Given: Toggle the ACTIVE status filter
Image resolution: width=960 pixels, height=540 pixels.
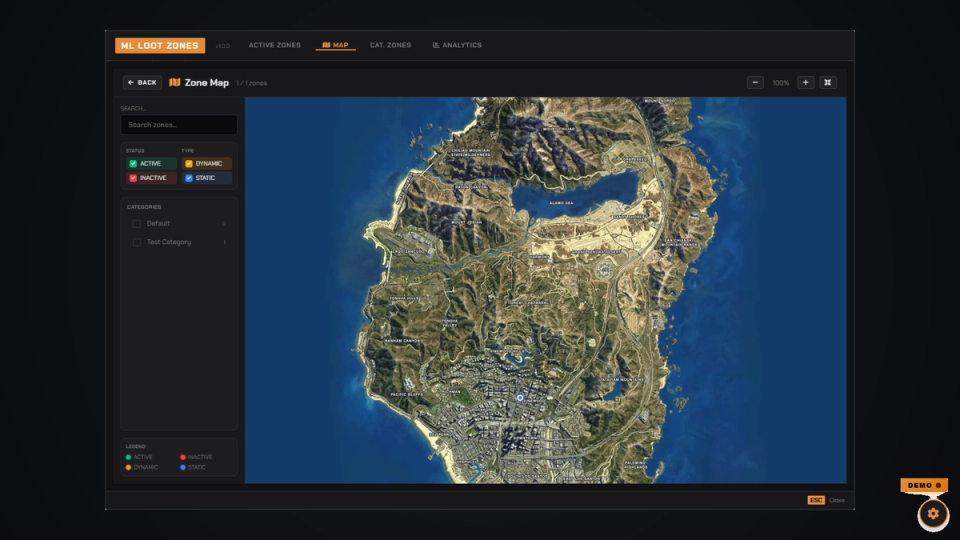Looking at the screenshot, I should pos(151,163).
